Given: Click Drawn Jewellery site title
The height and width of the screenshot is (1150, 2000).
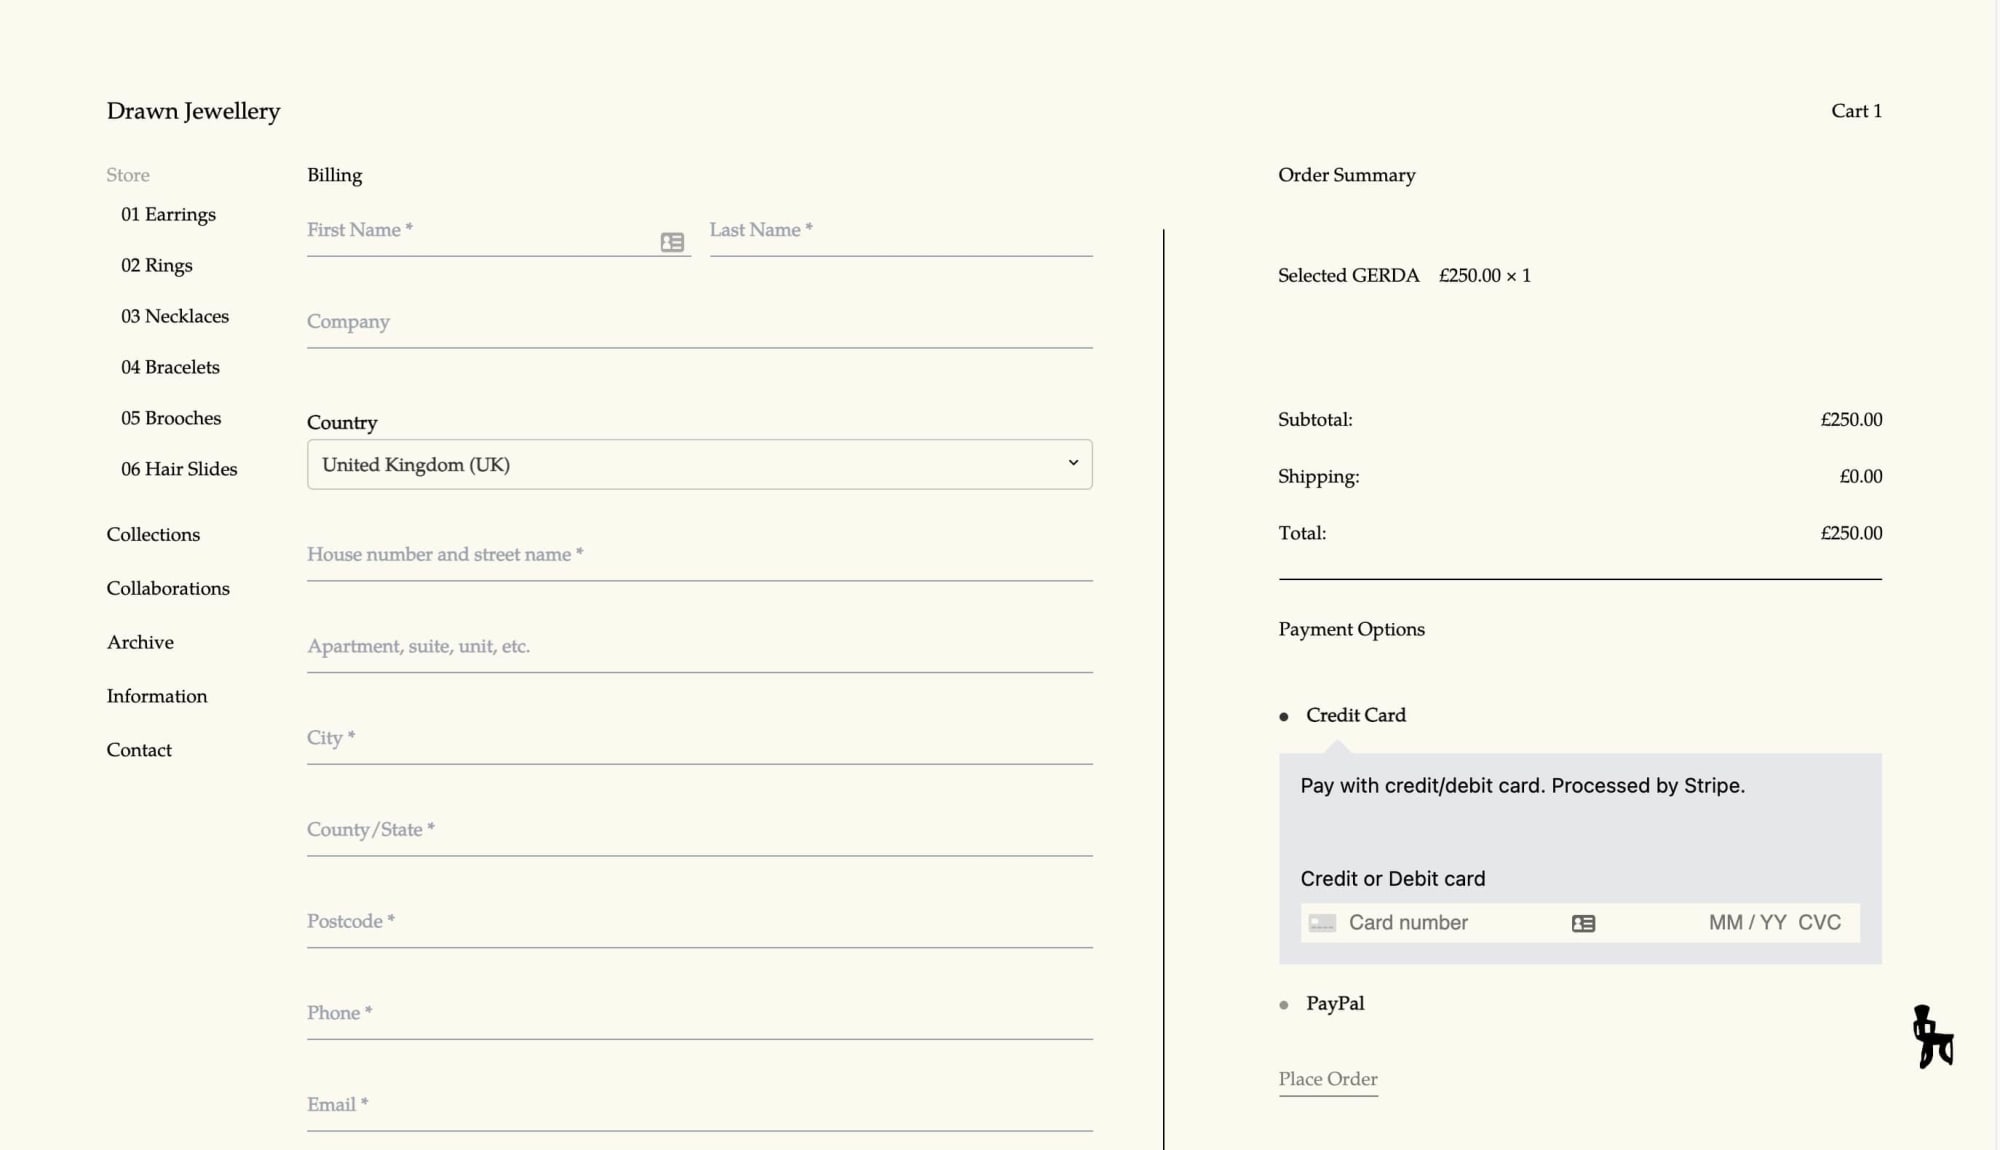Looking at the screenshot, I should pyautogui.click(x=193, y=111).
